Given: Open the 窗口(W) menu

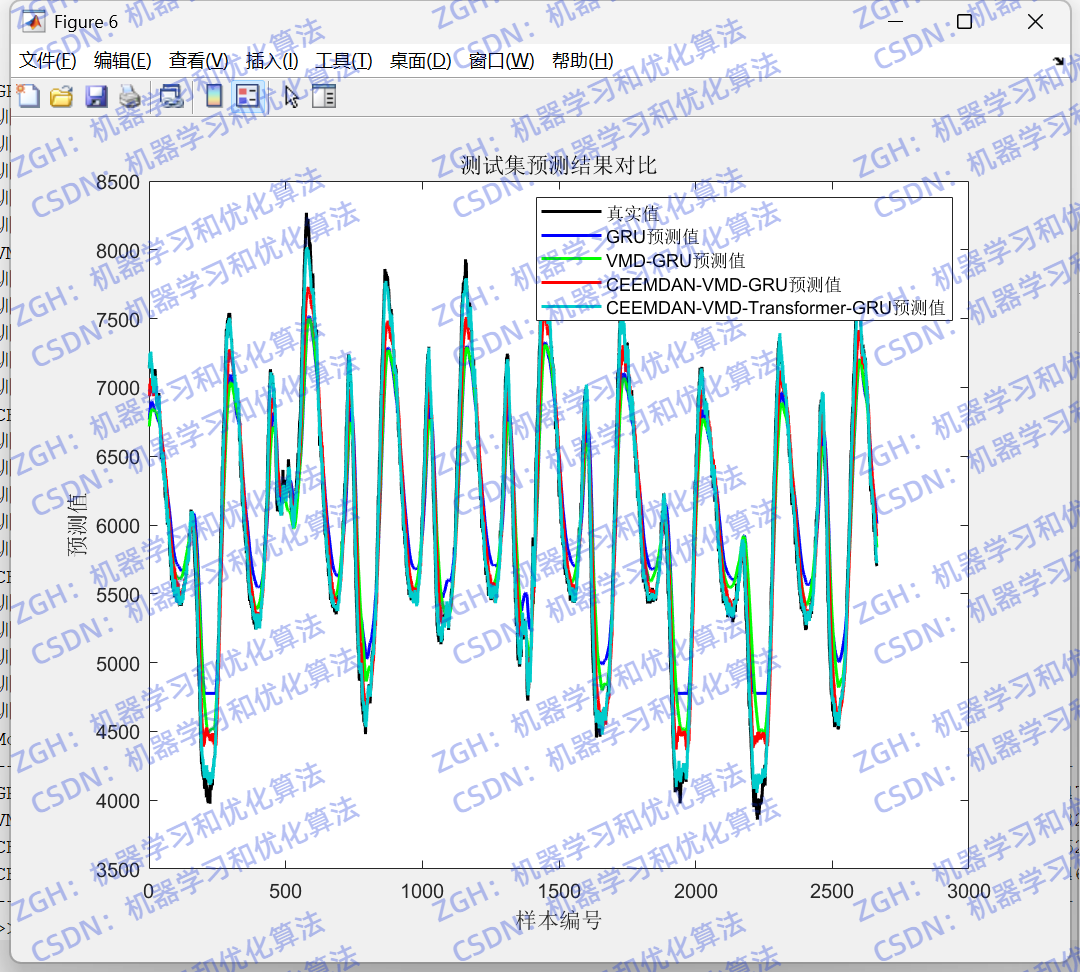Looking at the screenshot, I should [x=501, y=61].
